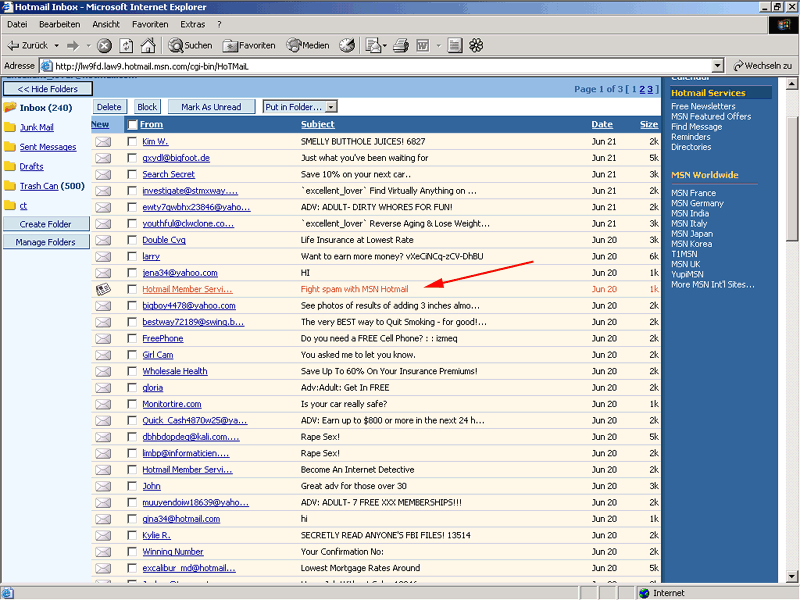Viewport: 800px width, 600px height.
Task: Sort messages by the Subject column
Action: coord(317,124)
